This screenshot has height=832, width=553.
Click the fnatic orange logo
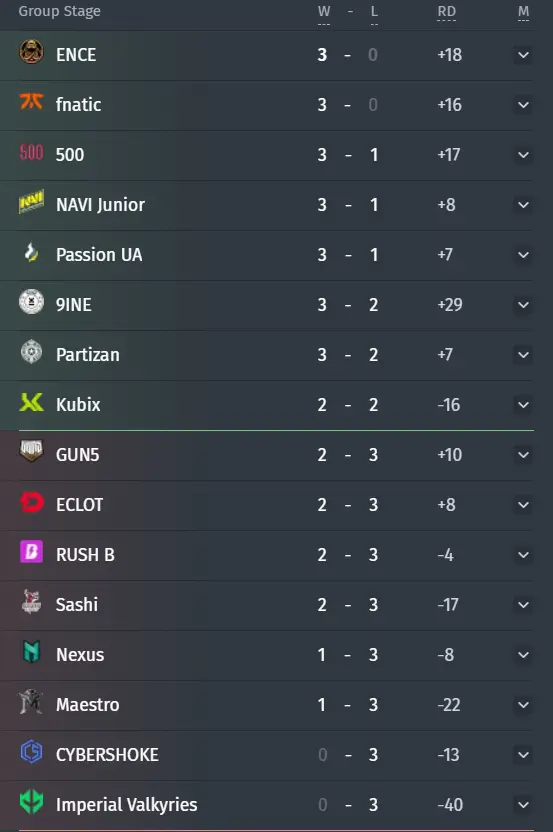[x=31, y=101]
